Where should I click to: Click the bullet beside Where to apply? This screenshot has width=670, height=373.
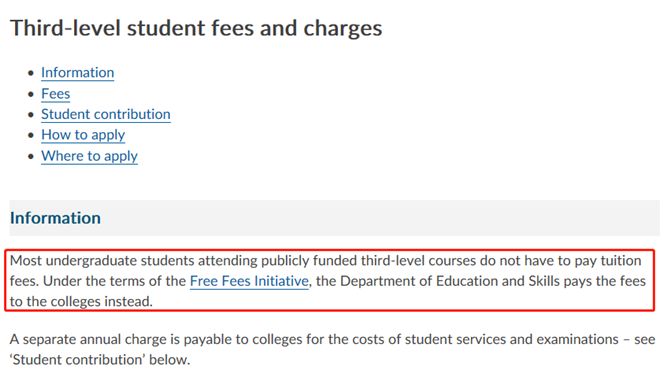[x=30, y=156]
